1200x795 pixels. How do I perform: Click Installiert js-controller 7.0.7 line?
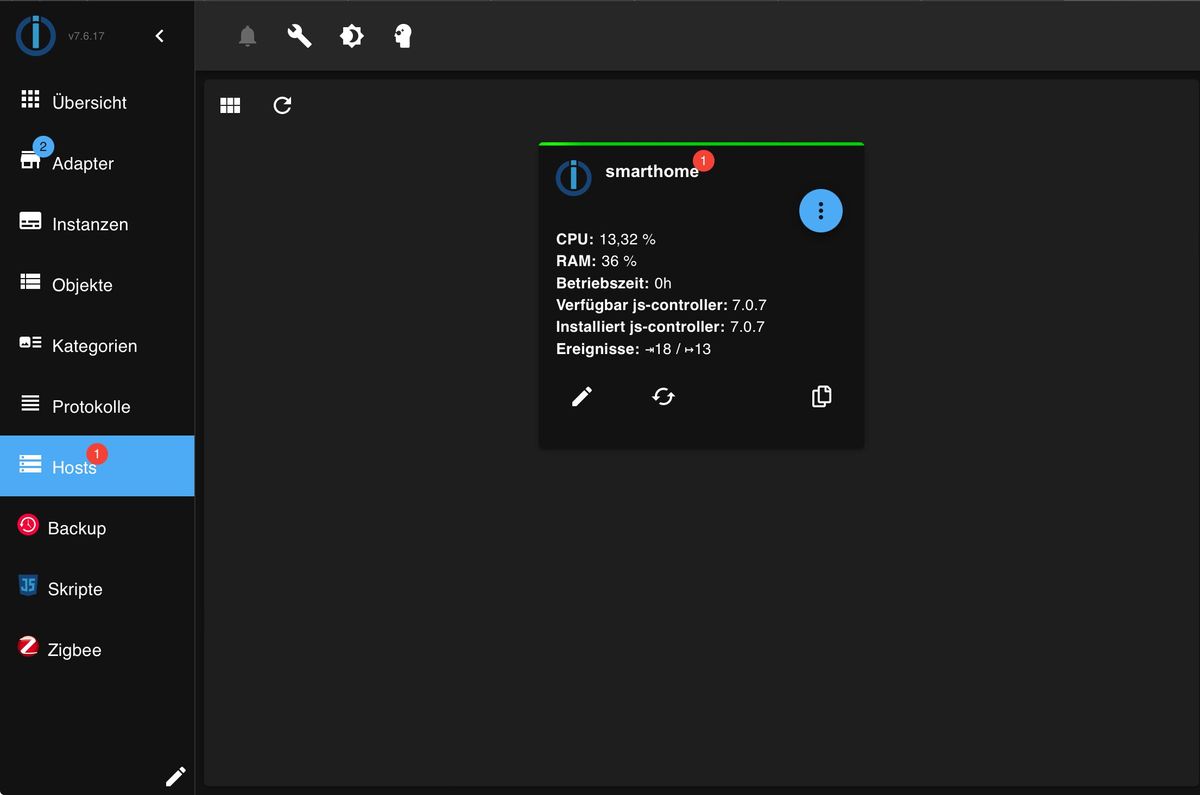coord(660,327)
